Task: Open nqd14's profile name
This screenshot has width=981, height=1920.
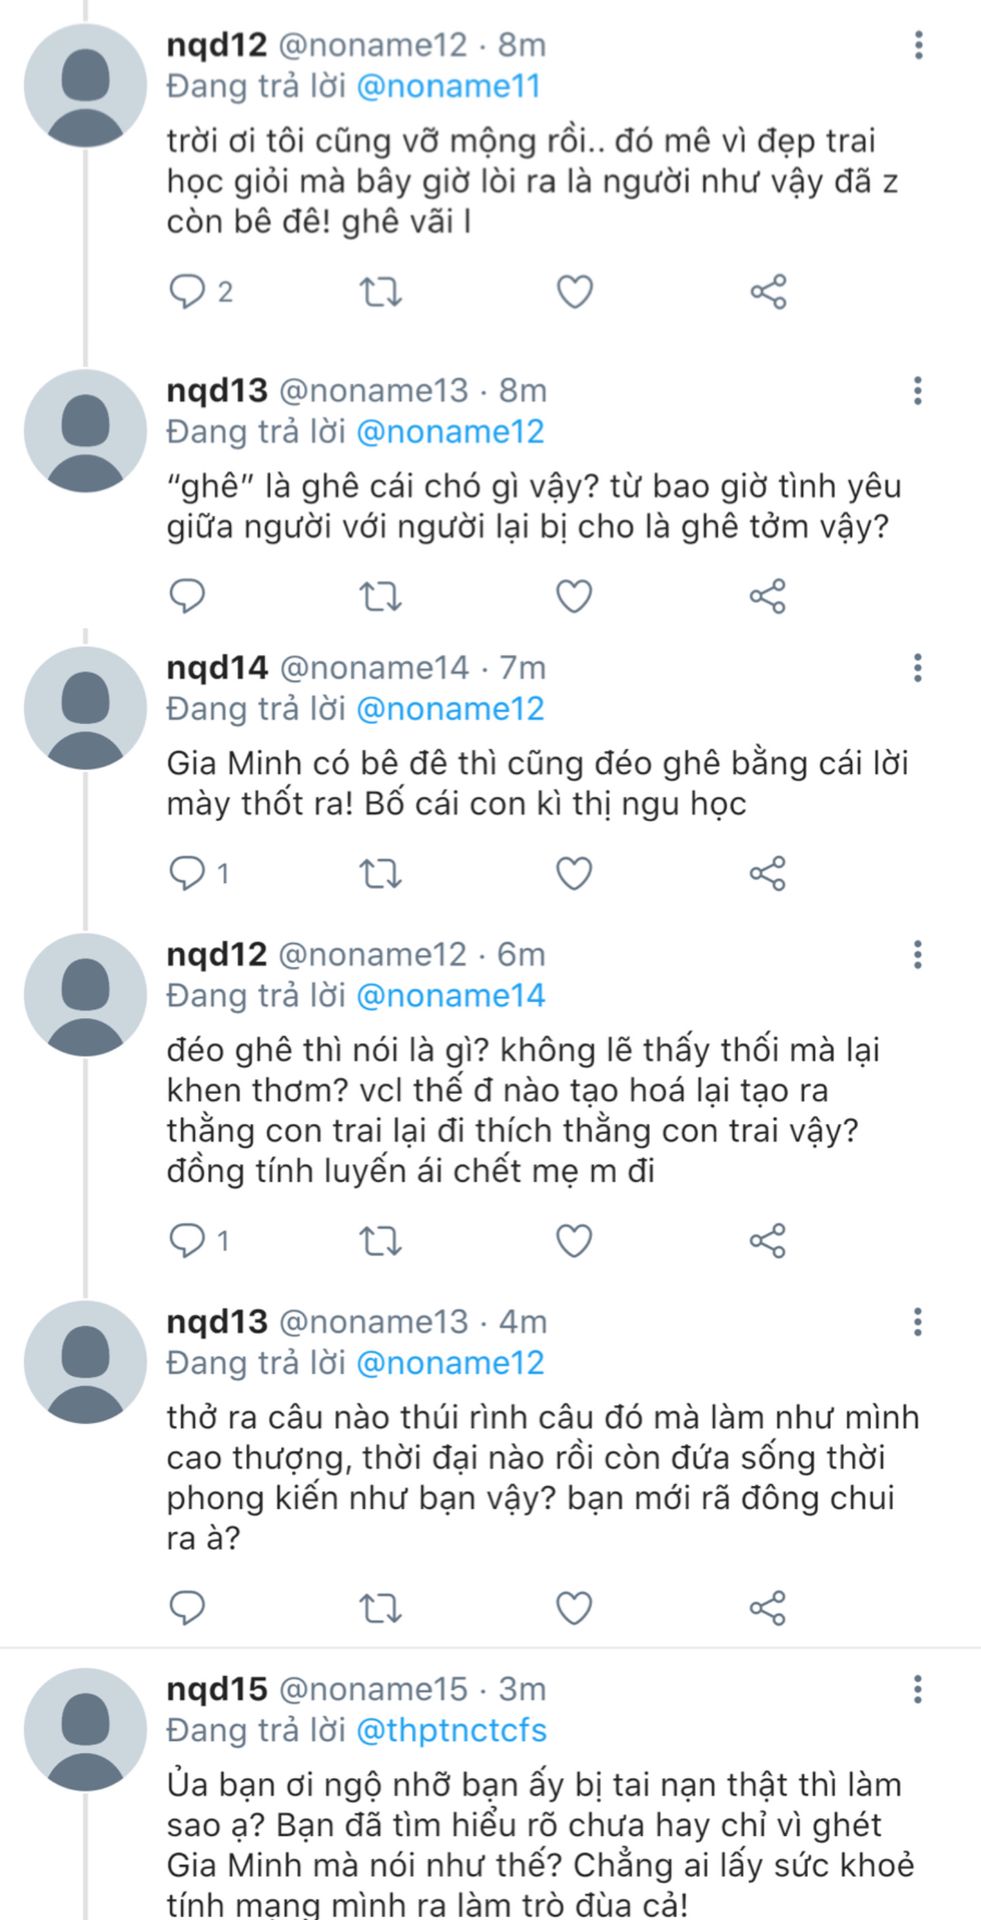Action: 217,668
